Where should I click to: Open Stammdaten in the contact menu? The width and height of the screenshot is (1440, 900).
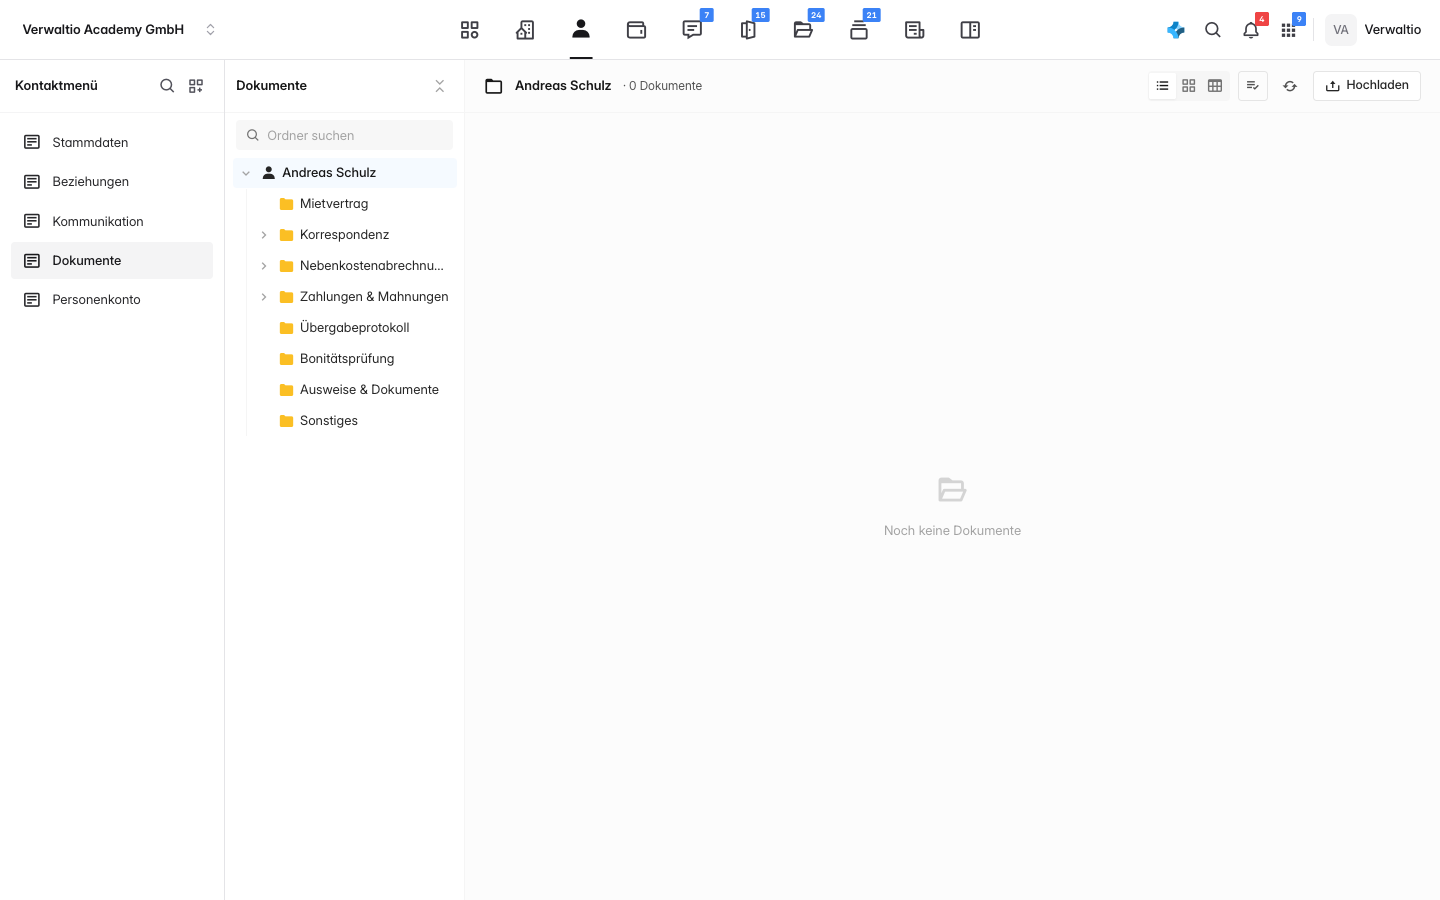[x=112, y=142]
